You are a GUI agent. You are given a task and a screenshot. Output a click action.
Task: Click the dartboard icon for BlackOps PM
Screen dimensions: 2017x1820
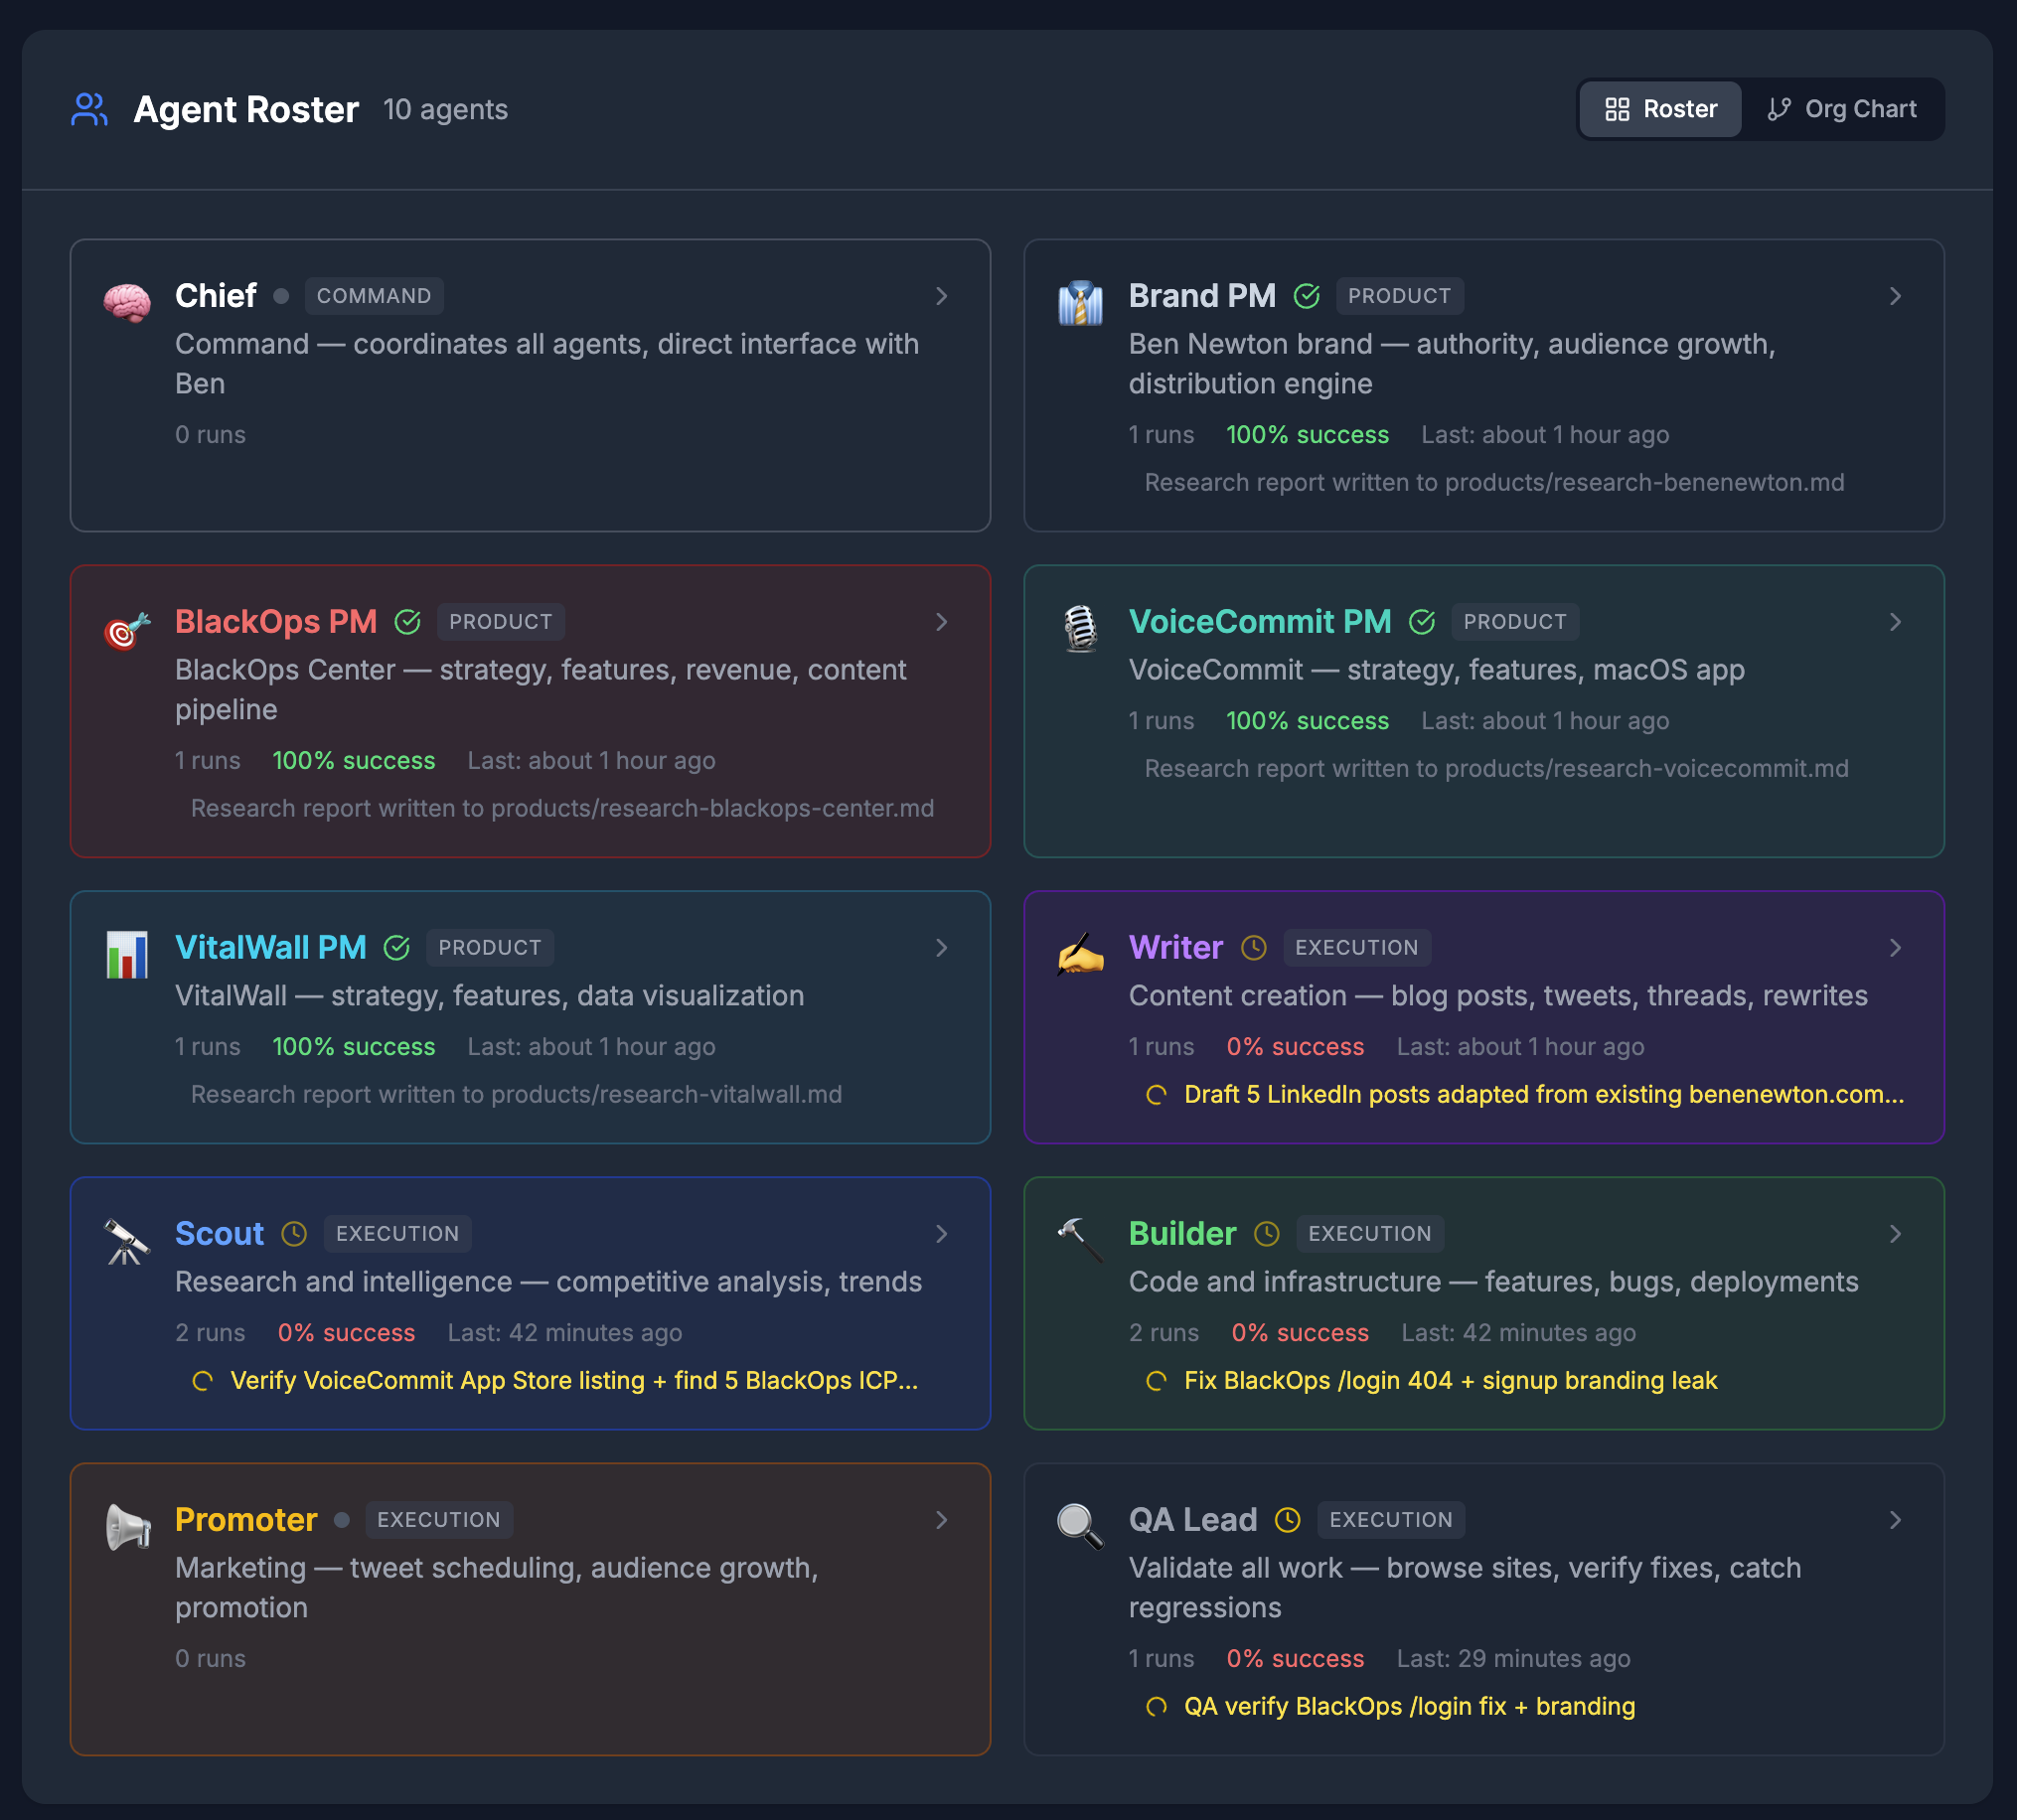[x=127, y=629]
